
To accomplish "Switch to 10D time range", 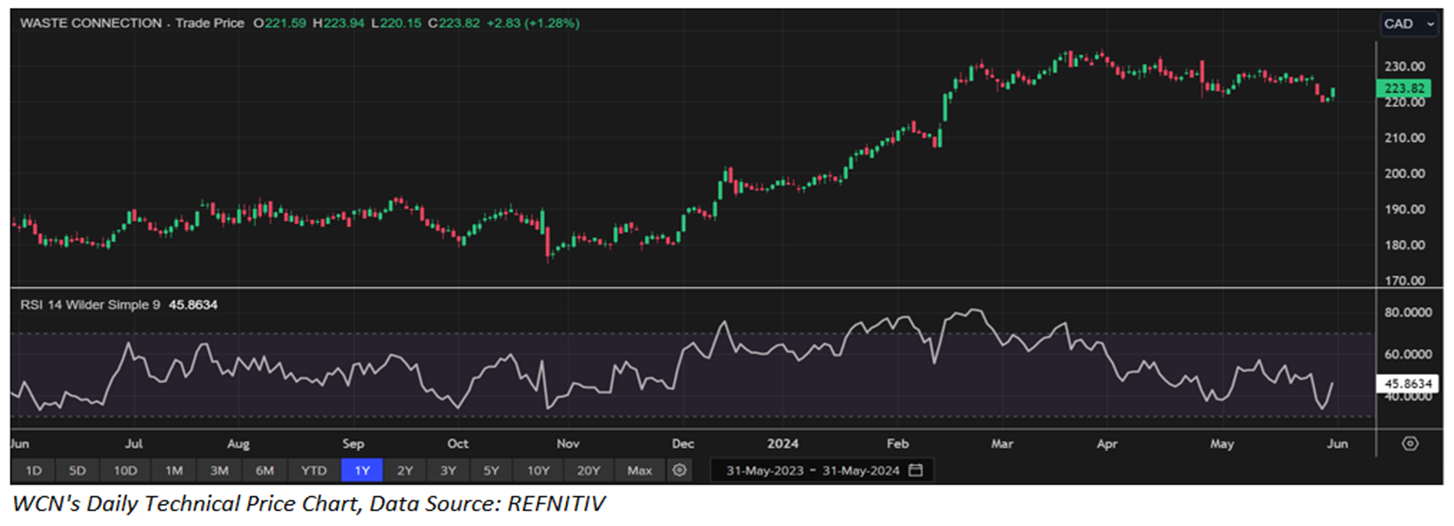I will coord(125,470).
